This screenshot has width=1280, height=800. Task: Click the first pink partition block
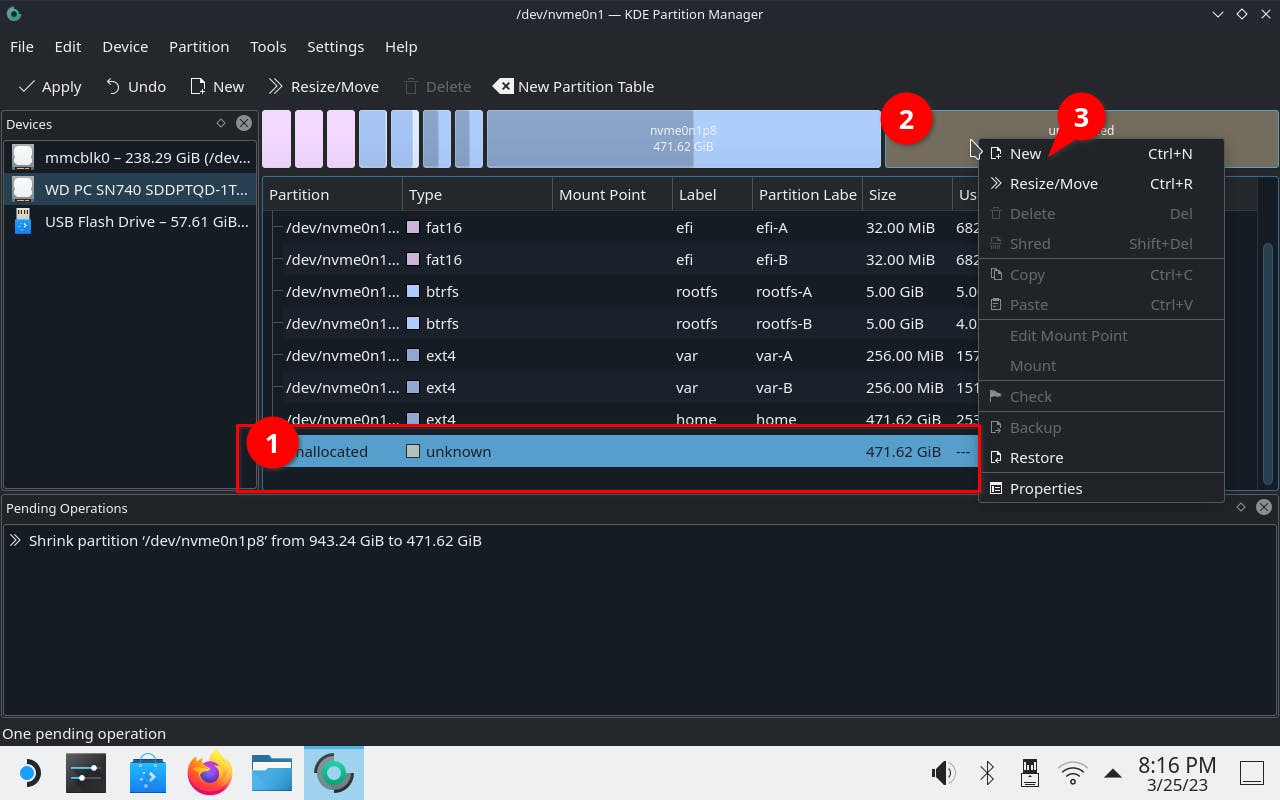coord(277,139)
